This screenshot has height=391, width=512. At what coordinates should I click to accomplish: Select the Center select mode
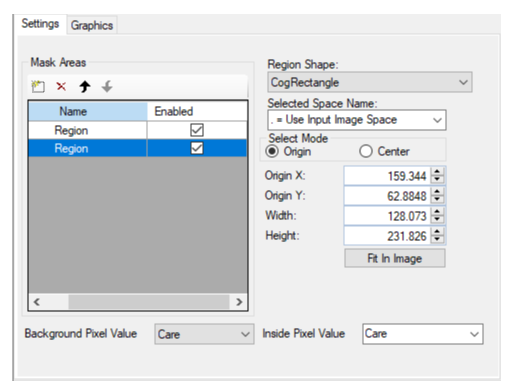[366, 151]
